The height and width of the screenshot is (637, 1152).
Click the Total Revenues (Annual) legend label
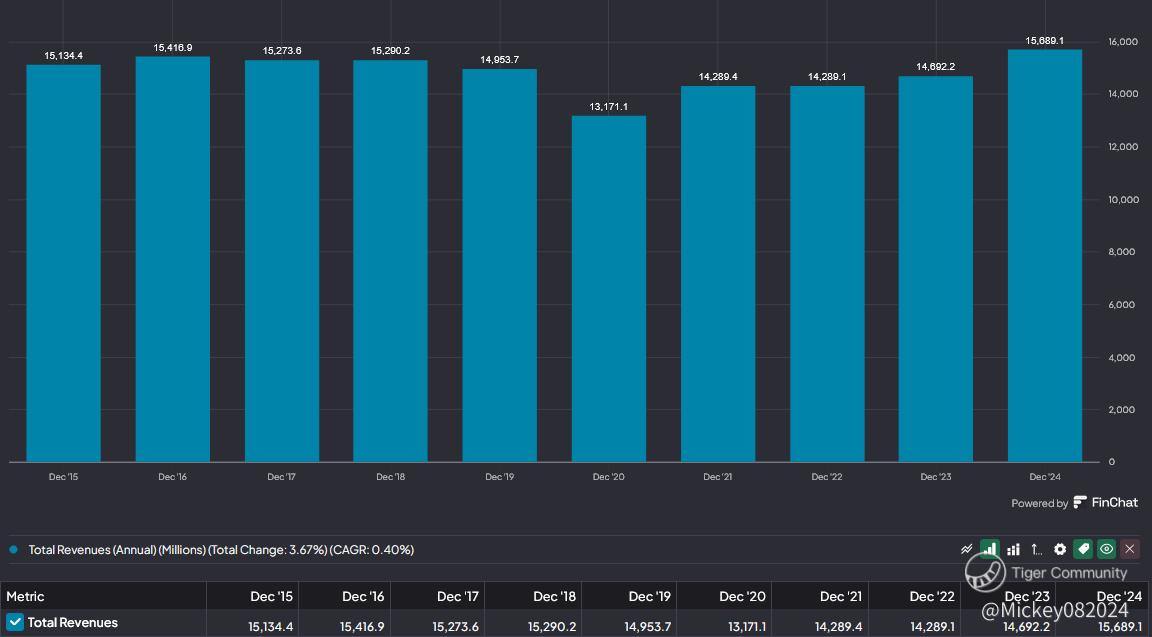click(221, 550)
